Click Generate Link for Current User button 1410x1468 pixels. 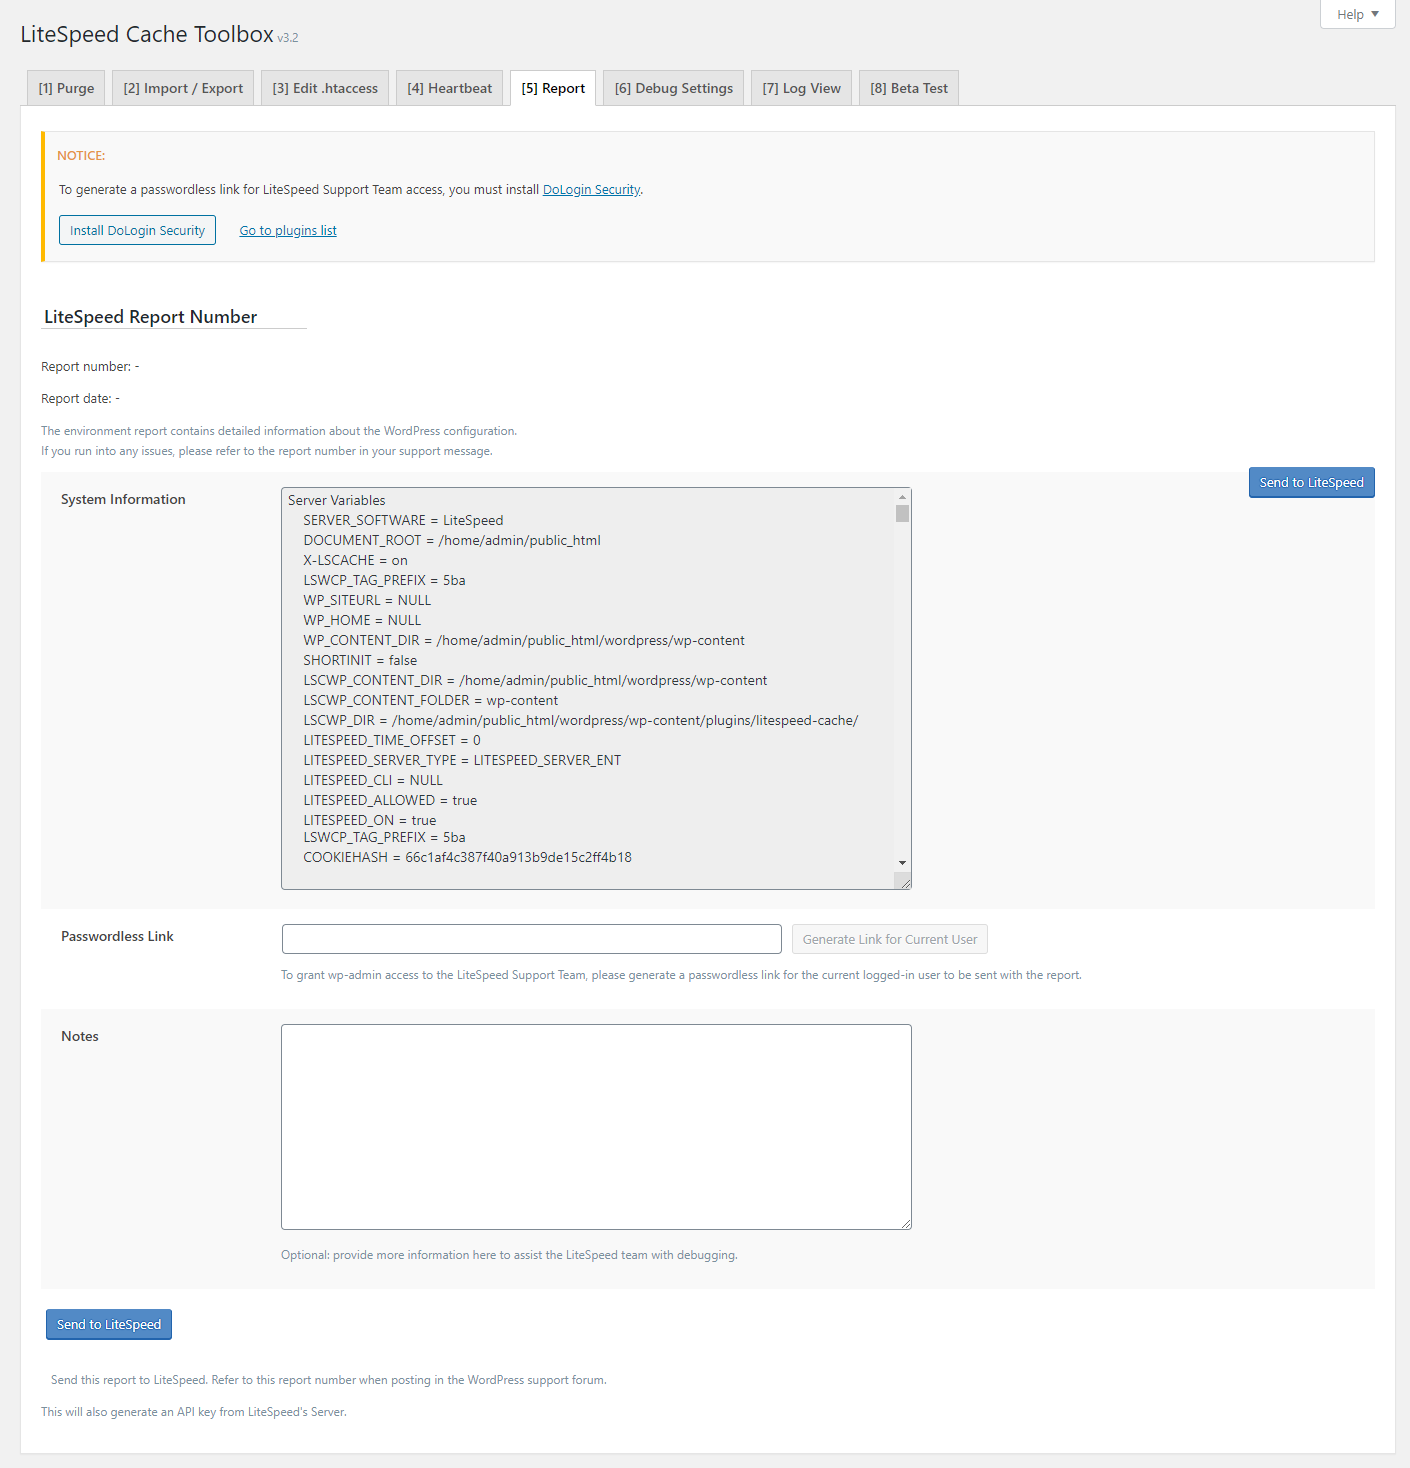point(890,939)
